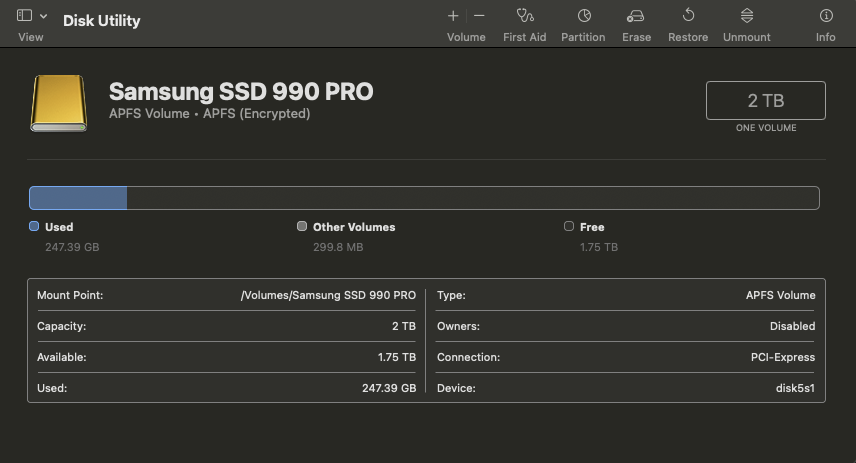Toggle the sidebar view icon

pos(25,15)
